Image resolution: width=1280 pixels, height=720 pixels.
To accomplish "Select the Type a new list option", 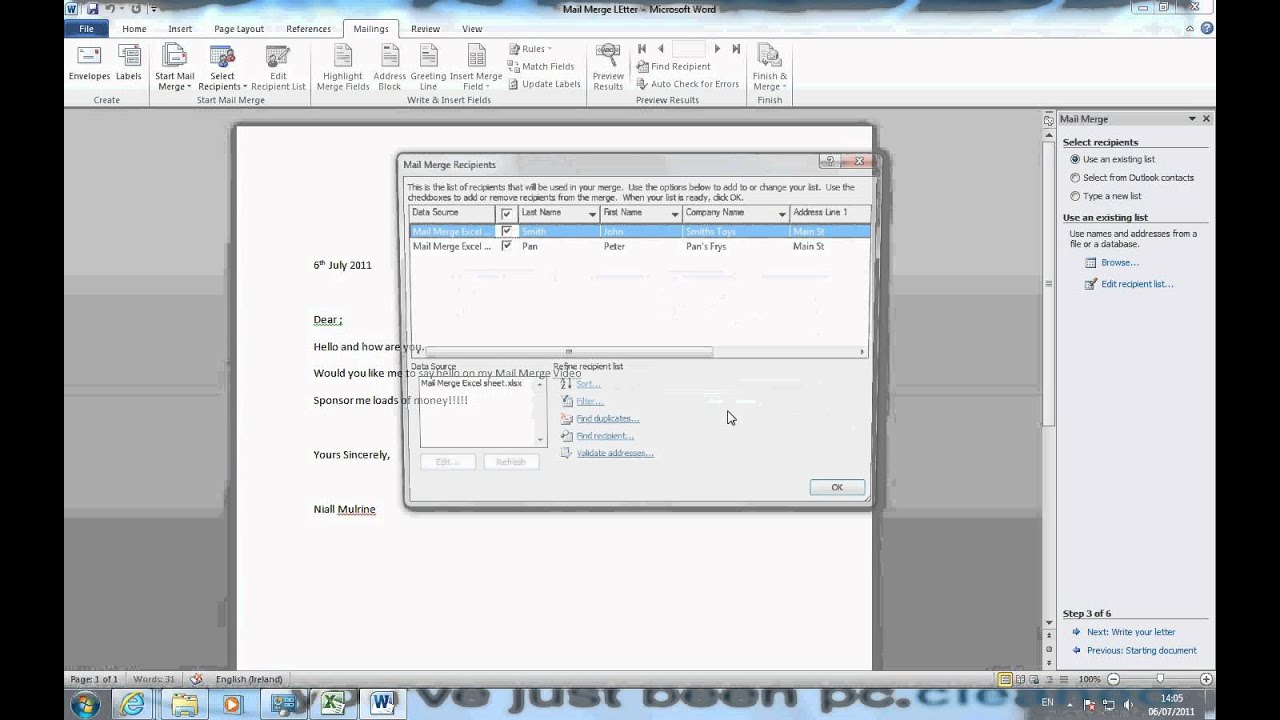I will (x=1075, y=196).
